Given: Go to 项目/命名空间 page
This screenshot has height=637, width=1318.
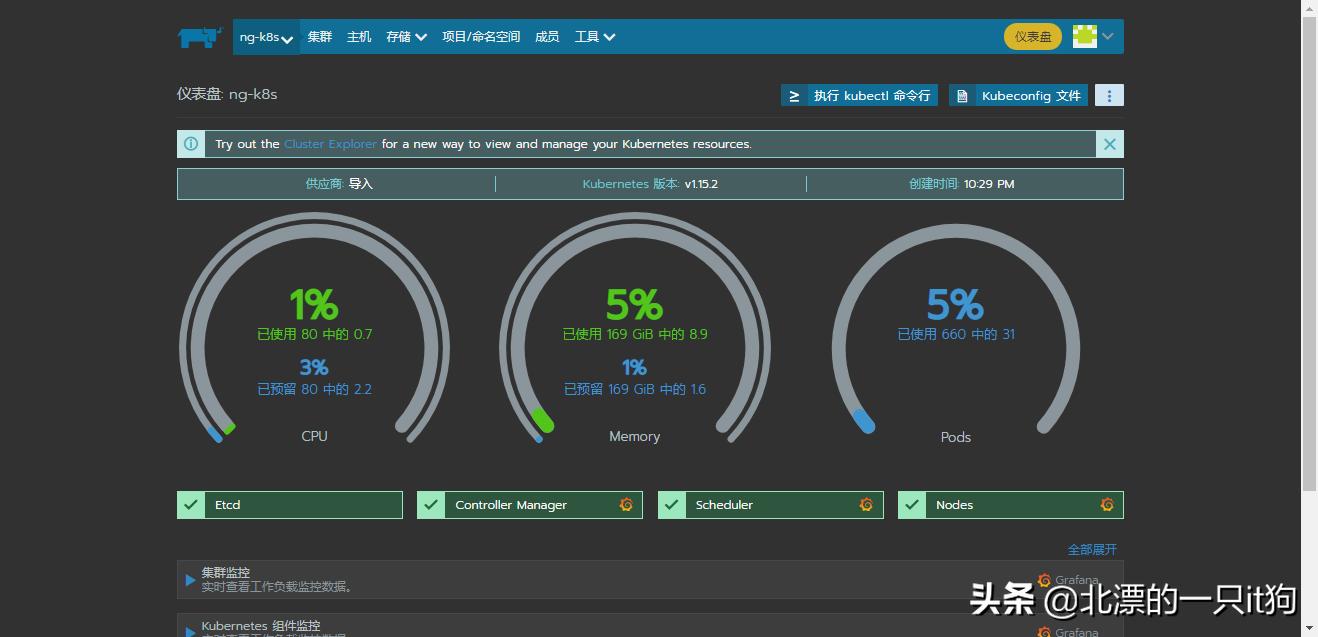Looking at the screenshot, I should coord(481,37).
